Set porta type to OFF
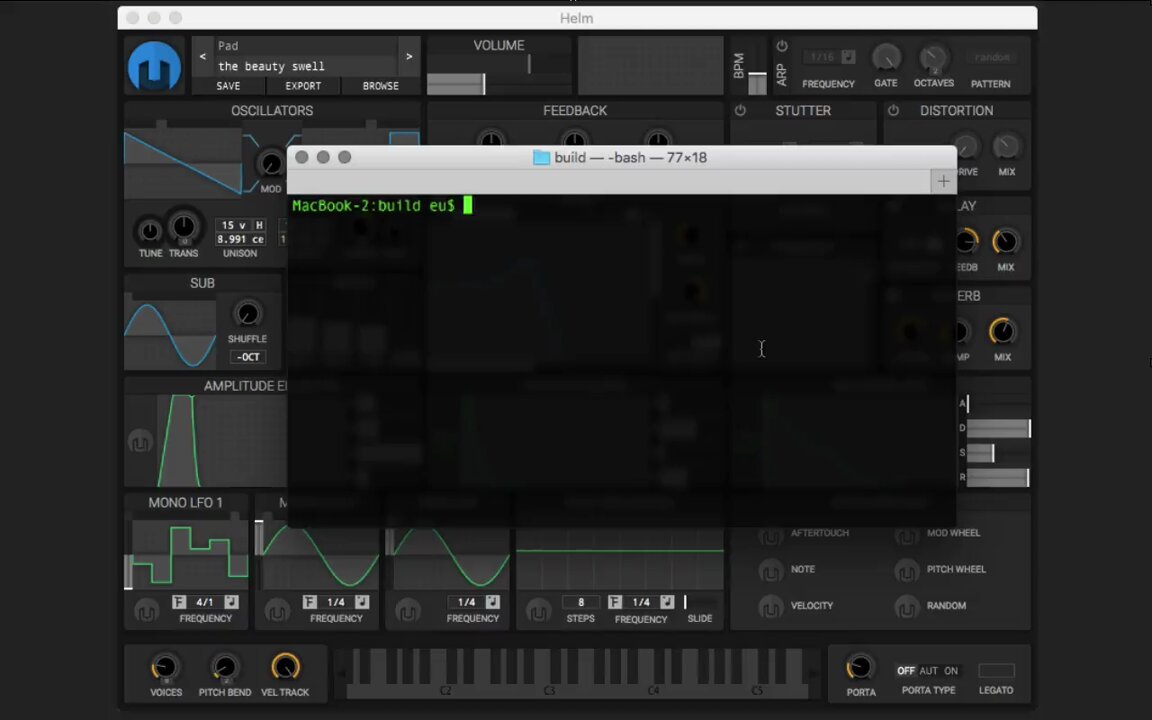This screenshot has width=1152, height=720. [906, 671]
